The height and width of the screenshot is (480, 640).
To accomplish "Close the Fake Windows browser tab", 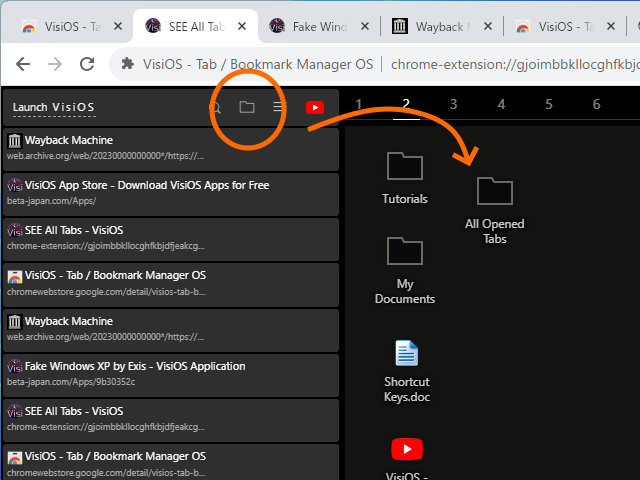I will point(365,27).
